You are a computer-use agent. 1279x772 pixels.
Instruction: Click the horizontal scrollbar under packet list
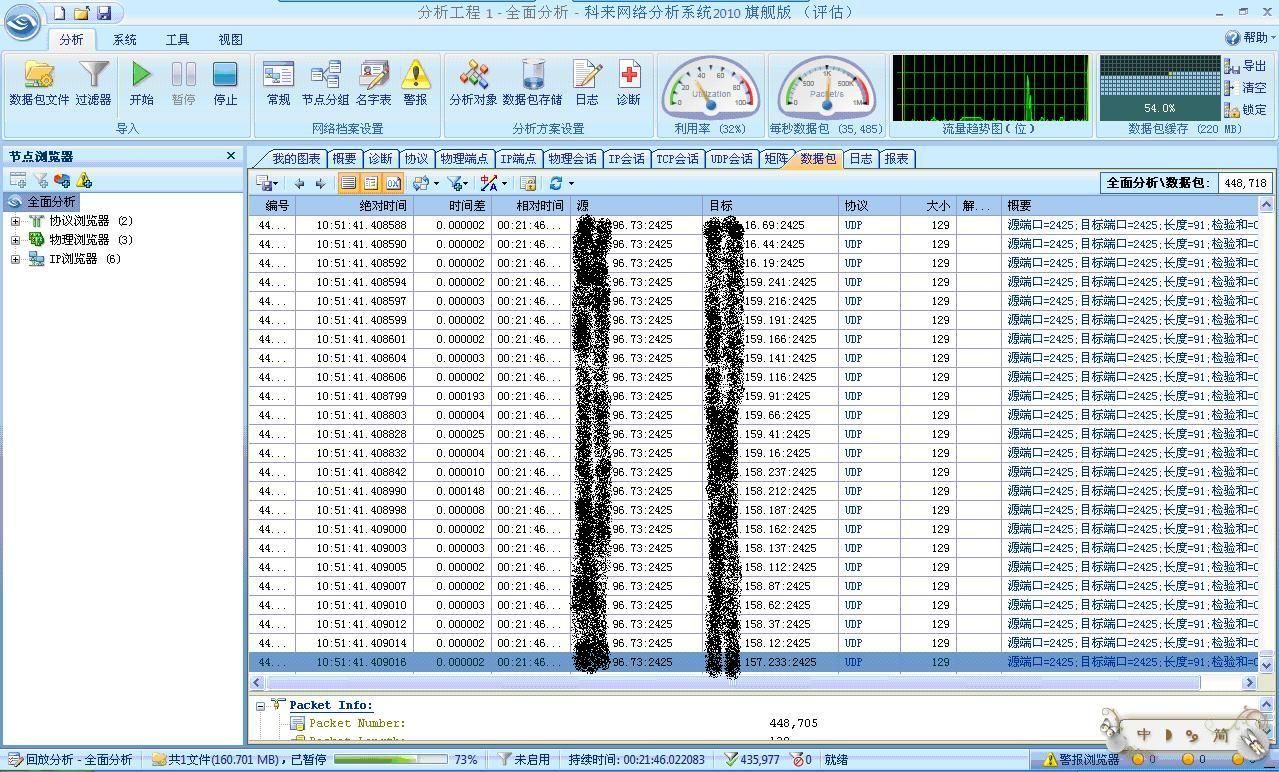point(730,682)
